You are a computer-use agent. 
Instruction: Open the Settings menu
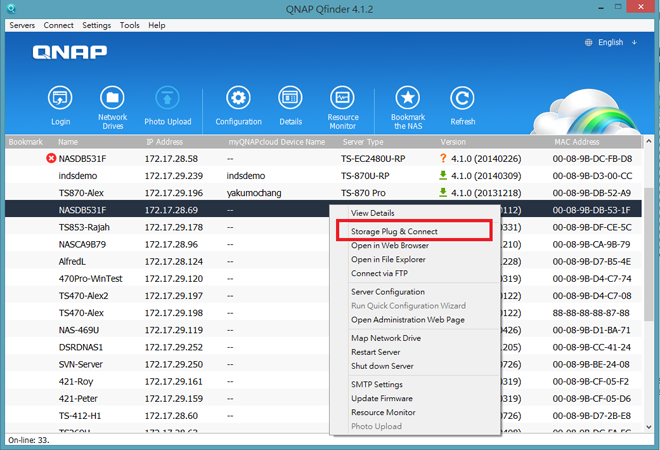96,25
